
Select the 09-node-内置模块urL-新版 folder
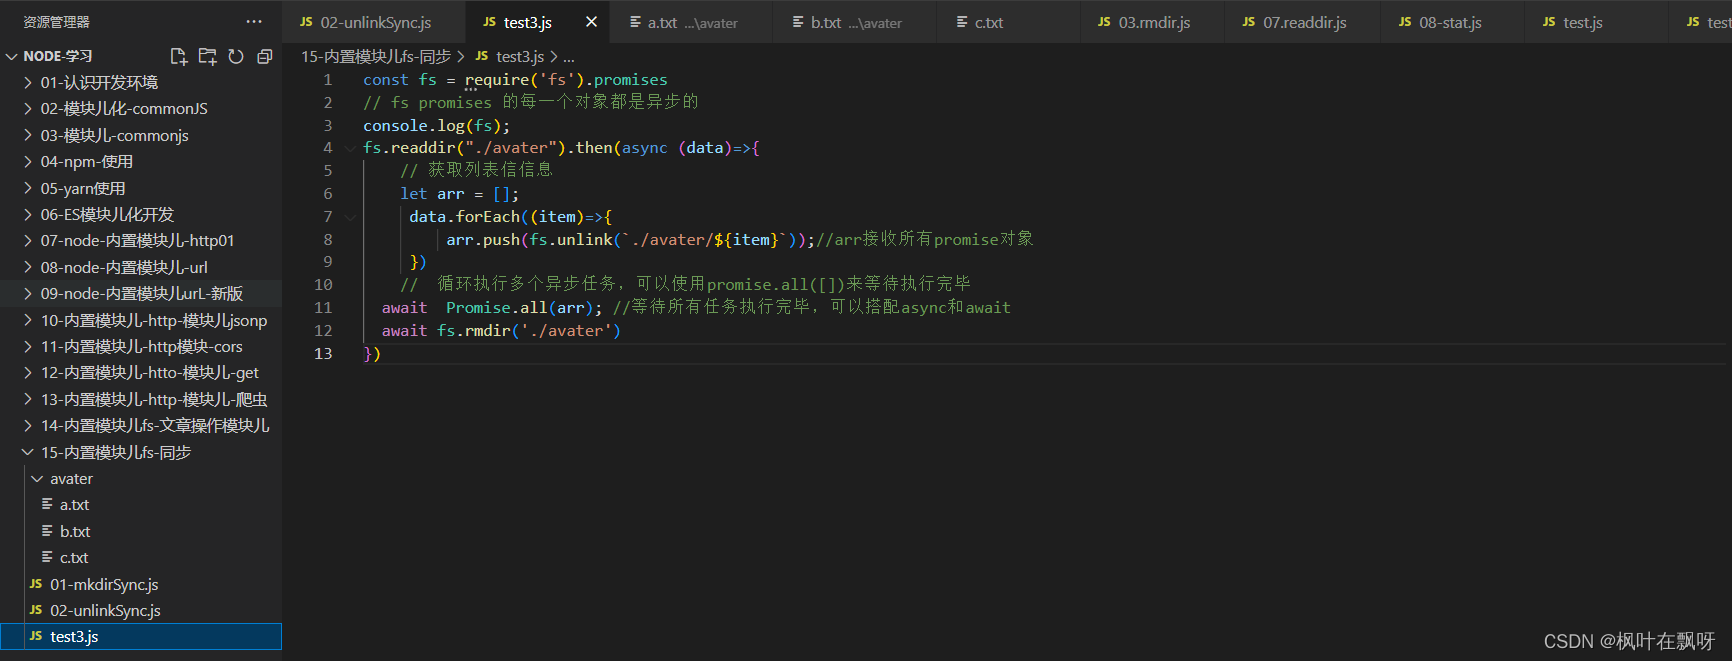[141, 293]
